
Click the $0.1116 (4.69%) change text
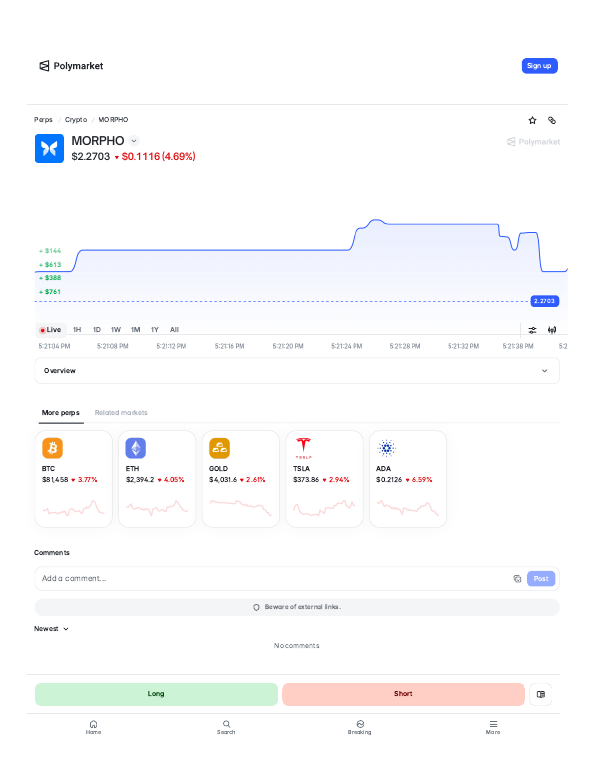(158, 157)
